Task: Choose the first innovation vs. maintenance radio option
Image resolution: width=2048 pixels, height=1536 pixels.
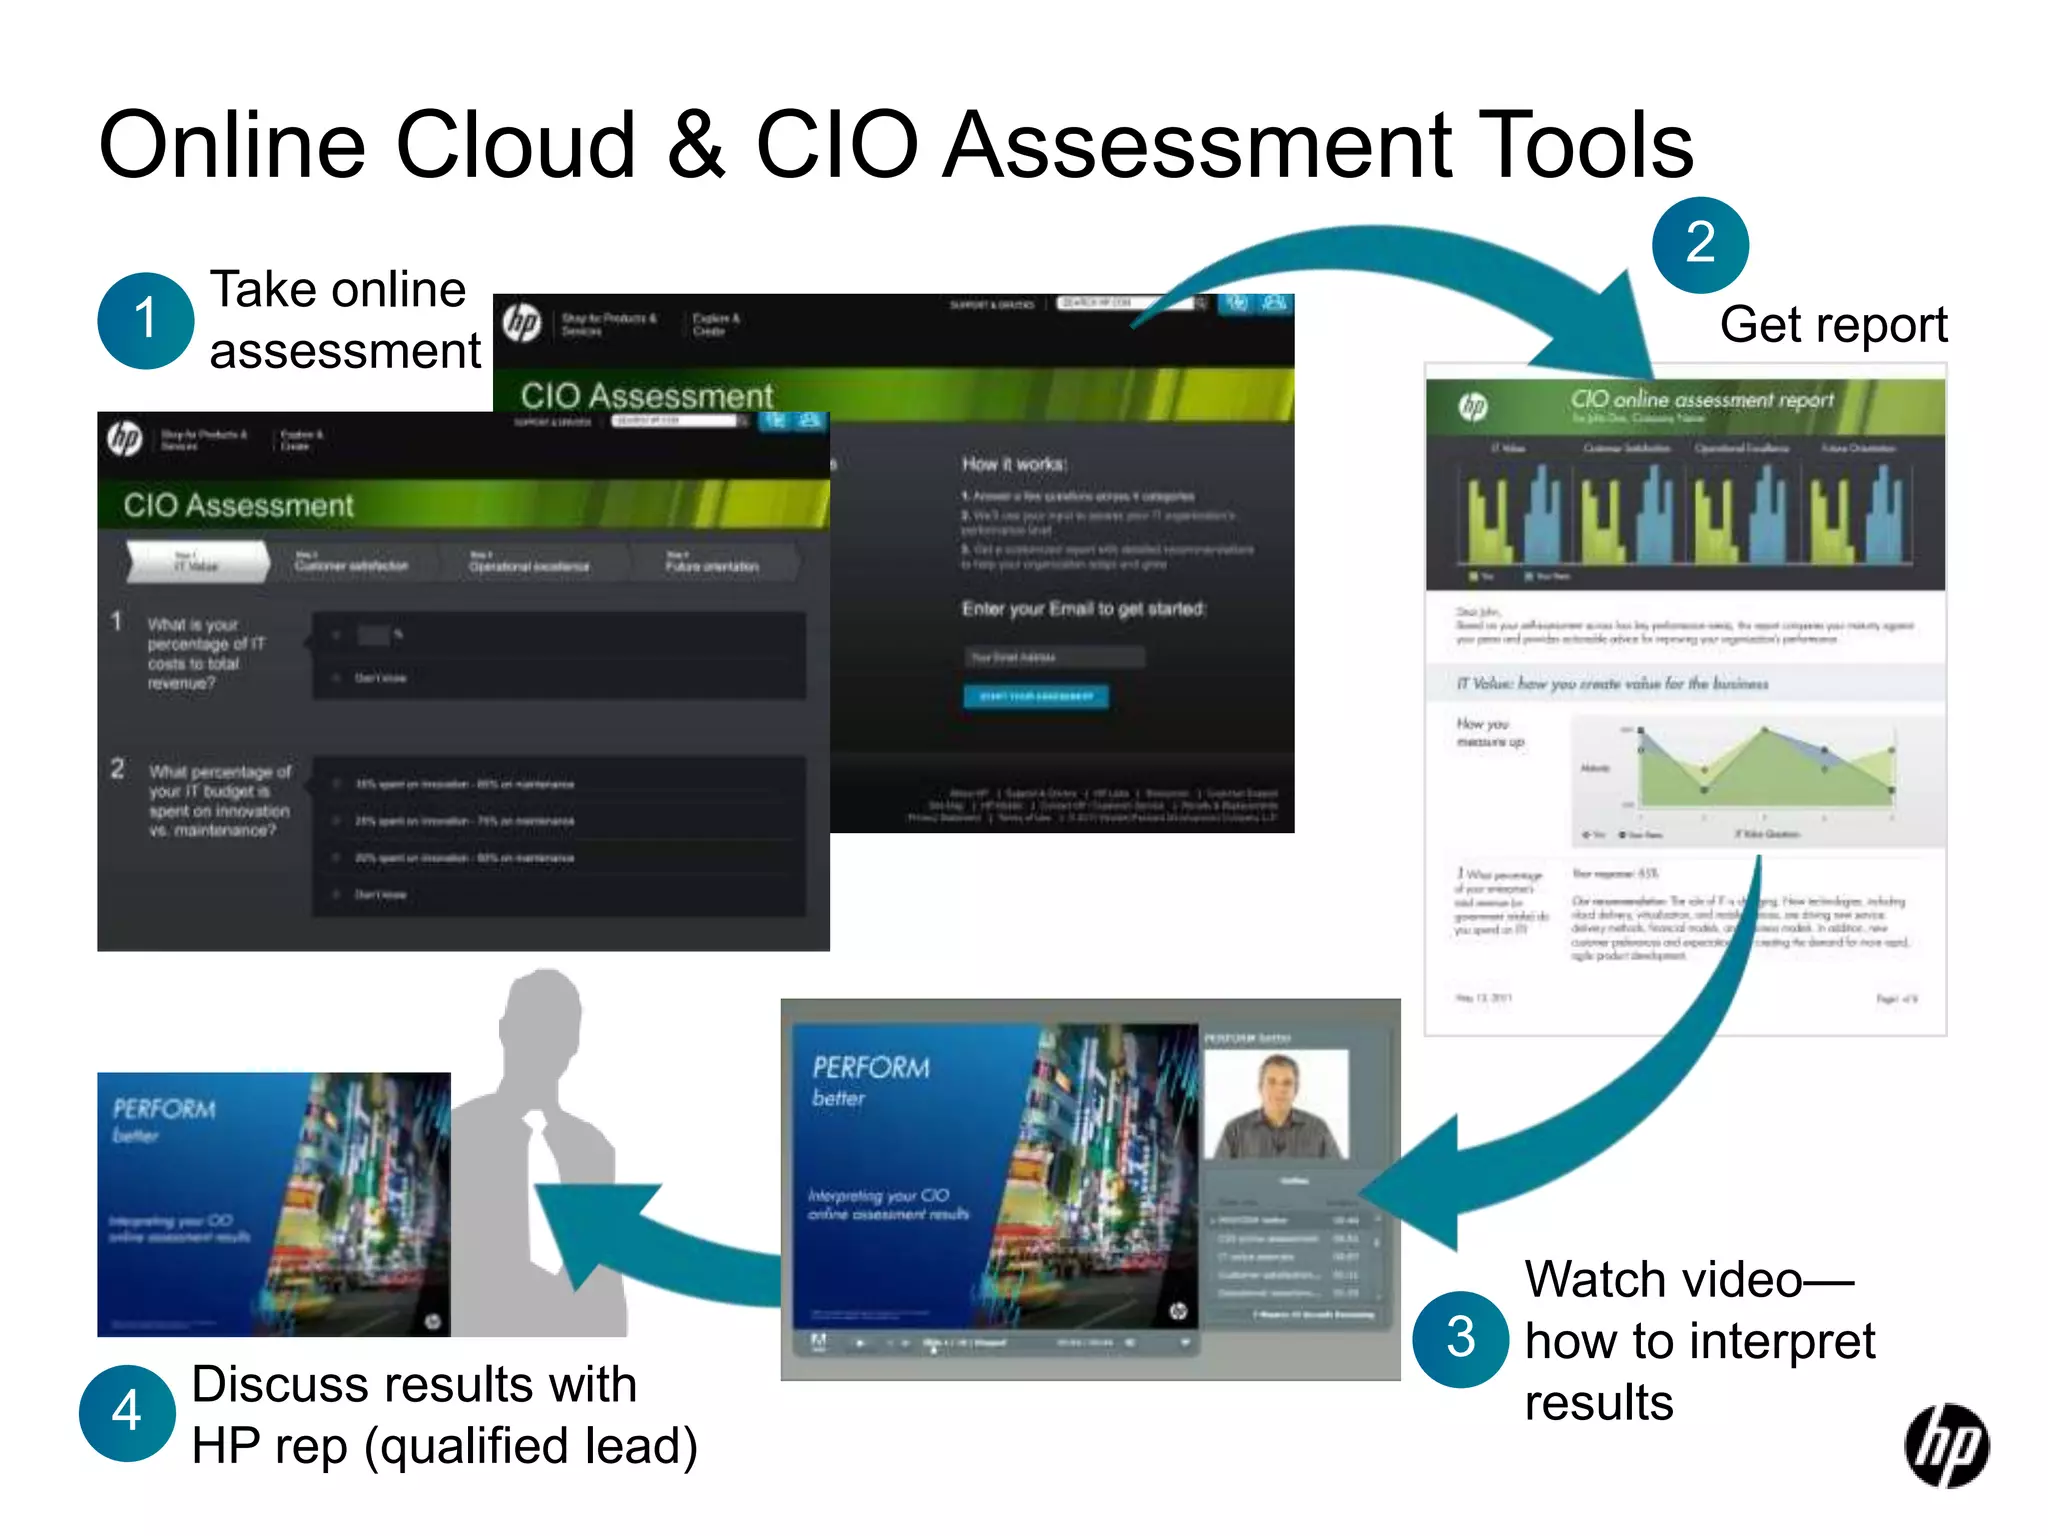Action: [338, 784]
